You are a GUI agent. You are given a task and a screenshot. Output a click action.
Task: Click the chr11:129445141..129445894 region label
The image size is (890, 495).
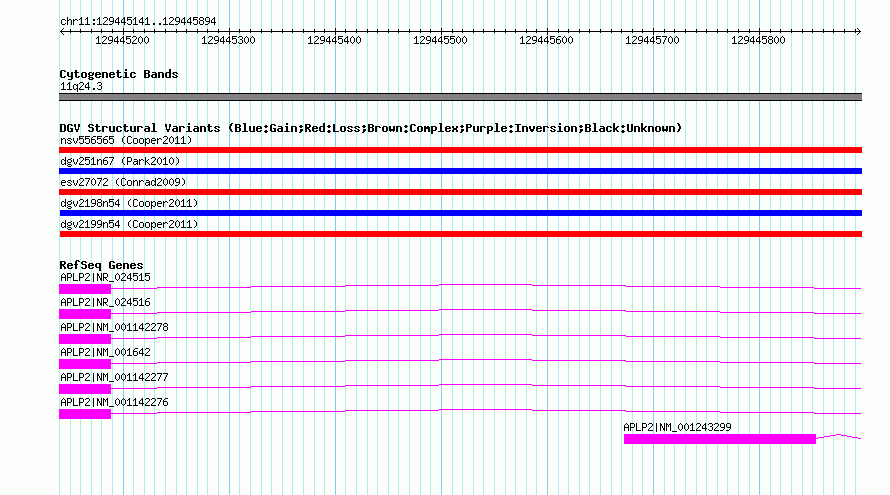pyautogui.click(x=138, y=21)
